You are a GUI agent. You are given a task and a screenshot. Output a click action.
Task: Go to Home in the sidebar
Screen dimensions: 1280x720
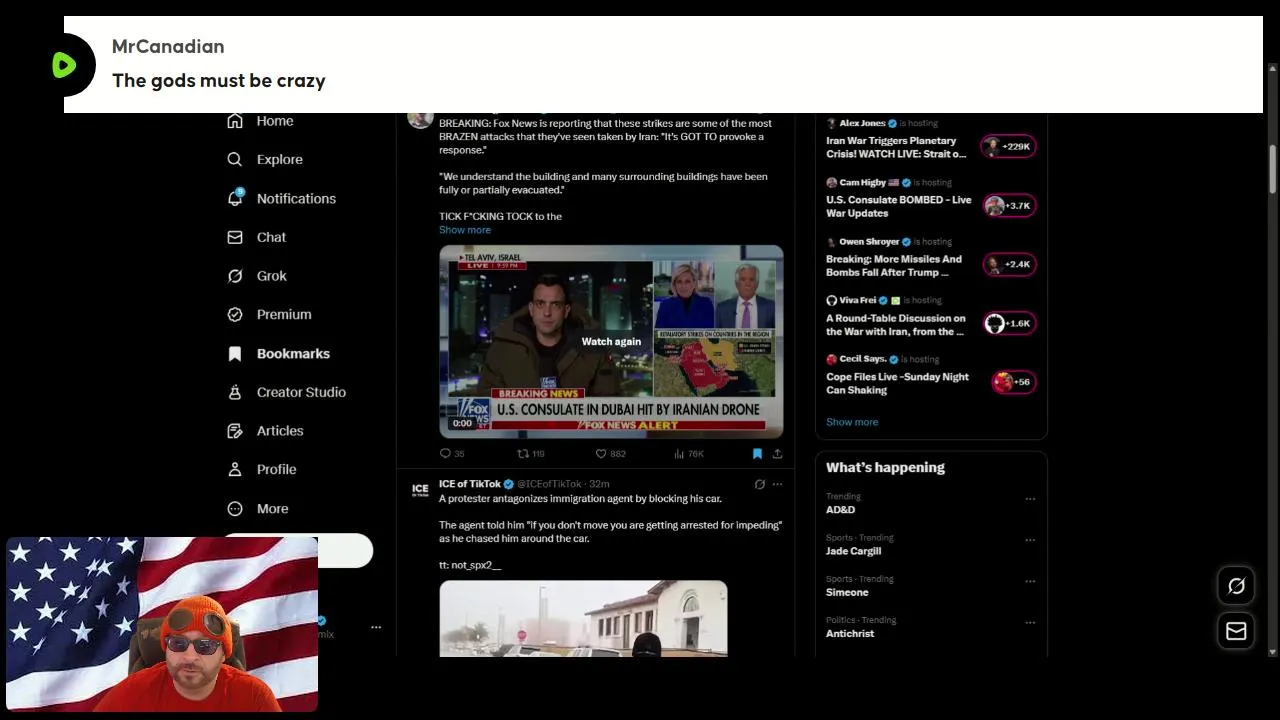pos(260,121)
